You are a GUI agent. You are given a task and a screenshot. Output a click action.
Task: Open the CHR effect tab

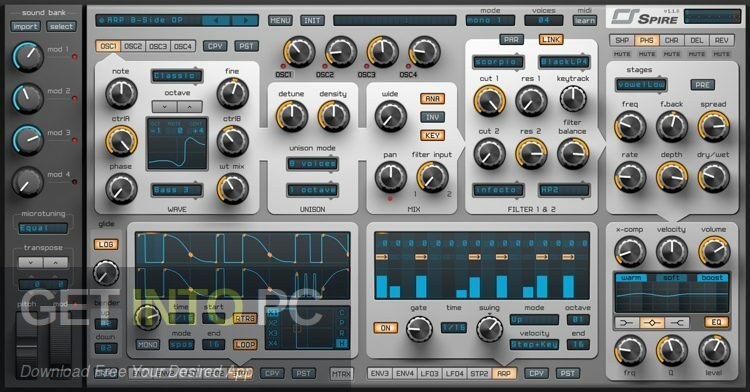672,40
